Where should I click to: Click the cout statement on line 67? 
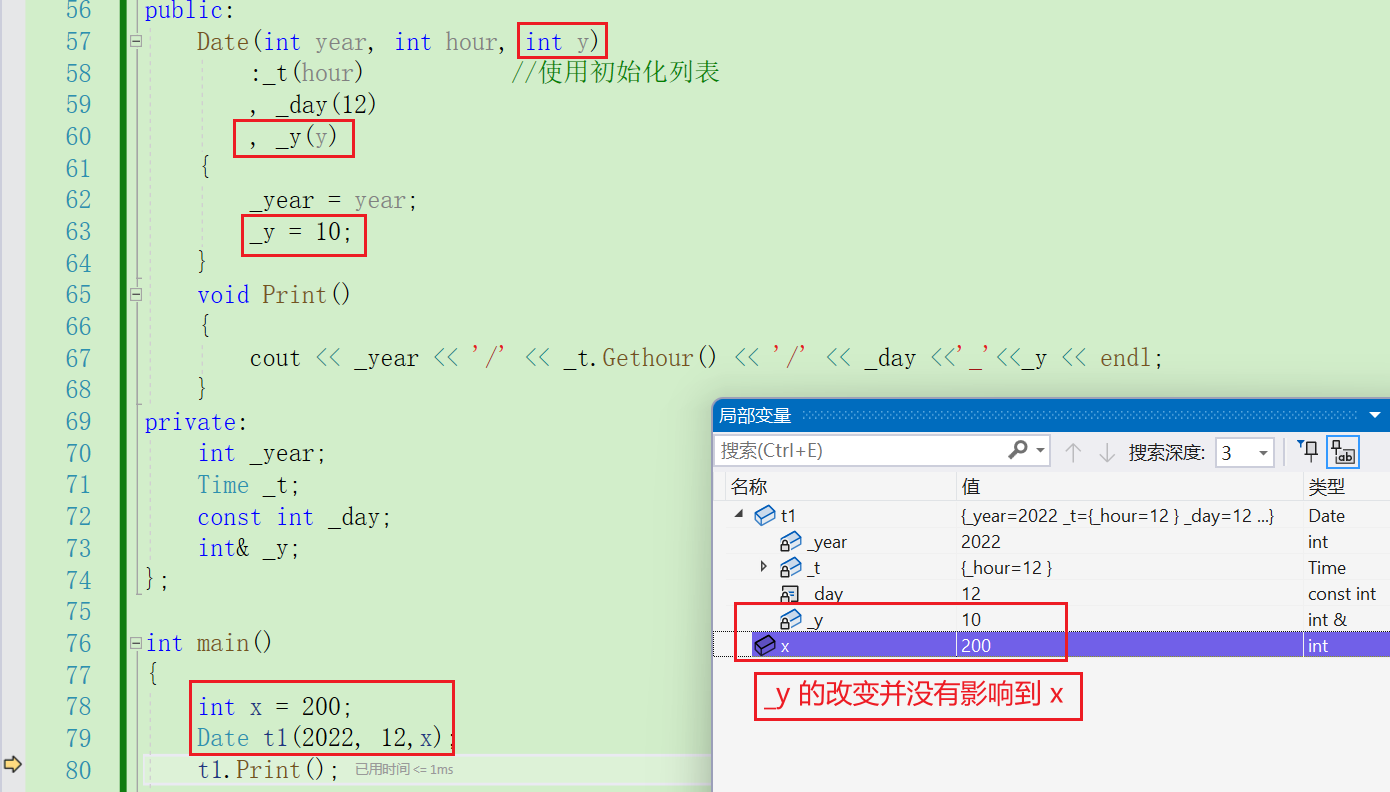[706, 358]
